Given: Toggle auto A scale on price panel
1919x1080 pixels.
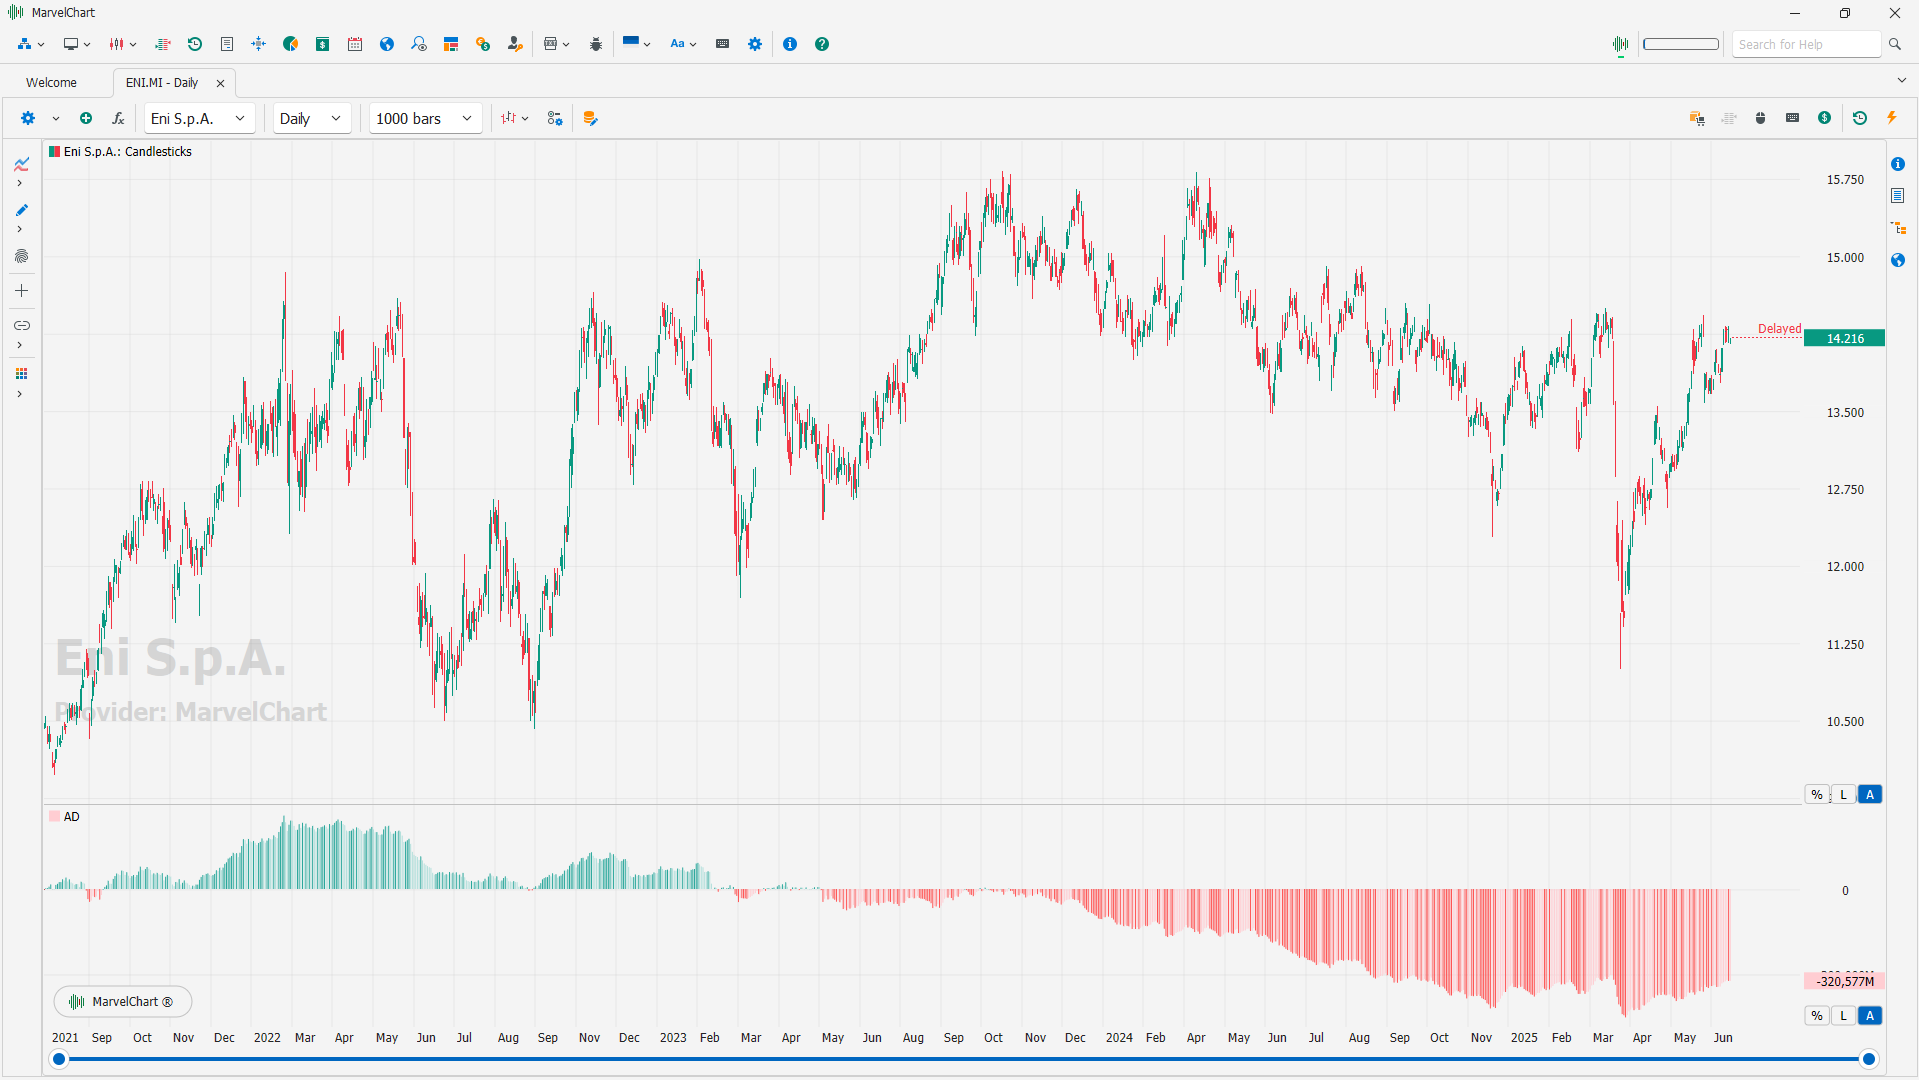Looking at the screenshot, I should pos(1870,795).
